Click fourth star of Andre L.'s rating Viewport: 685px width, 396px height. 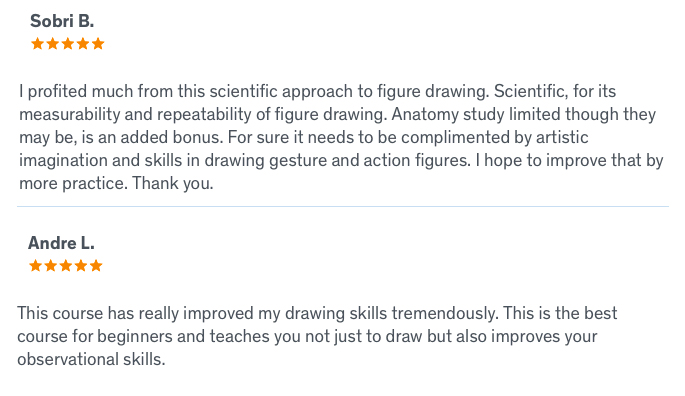pos(81,266)
